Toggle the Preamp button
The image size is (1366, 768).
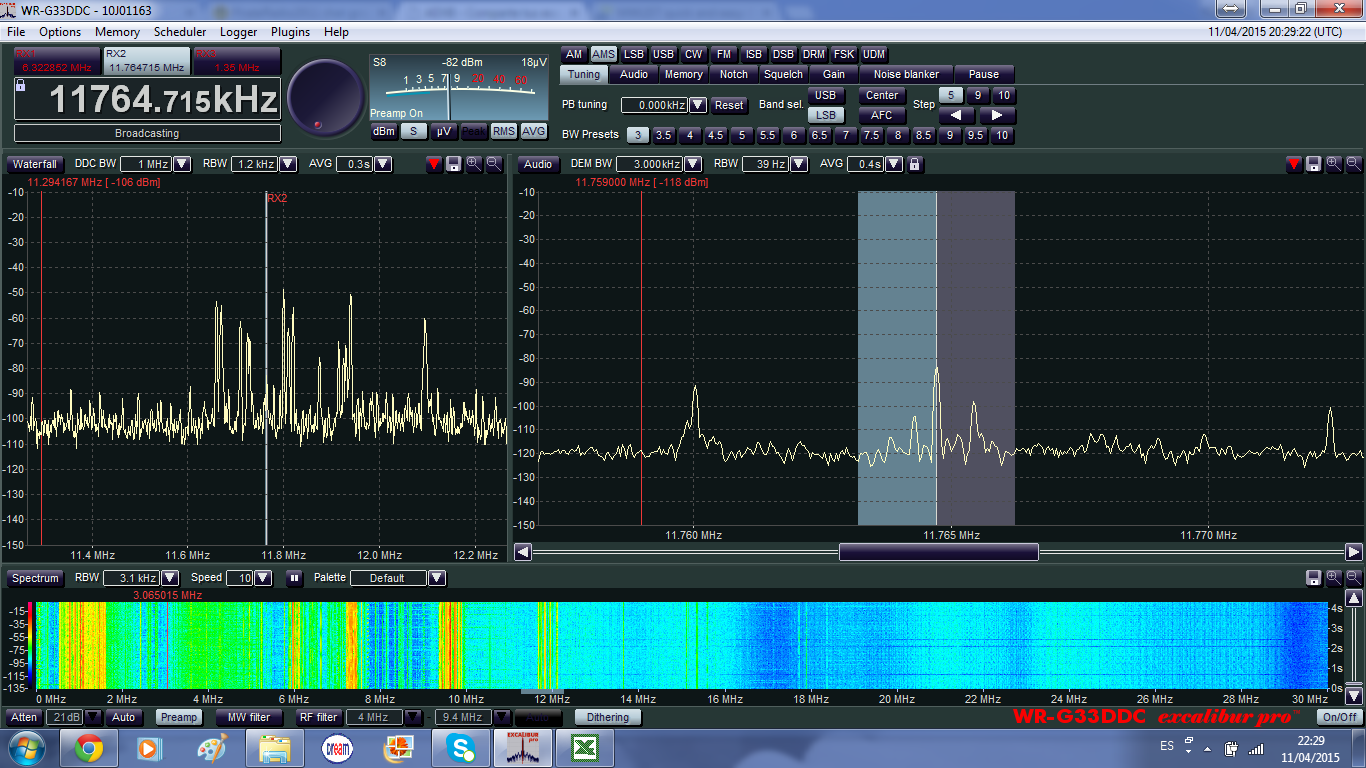point(179,717)
